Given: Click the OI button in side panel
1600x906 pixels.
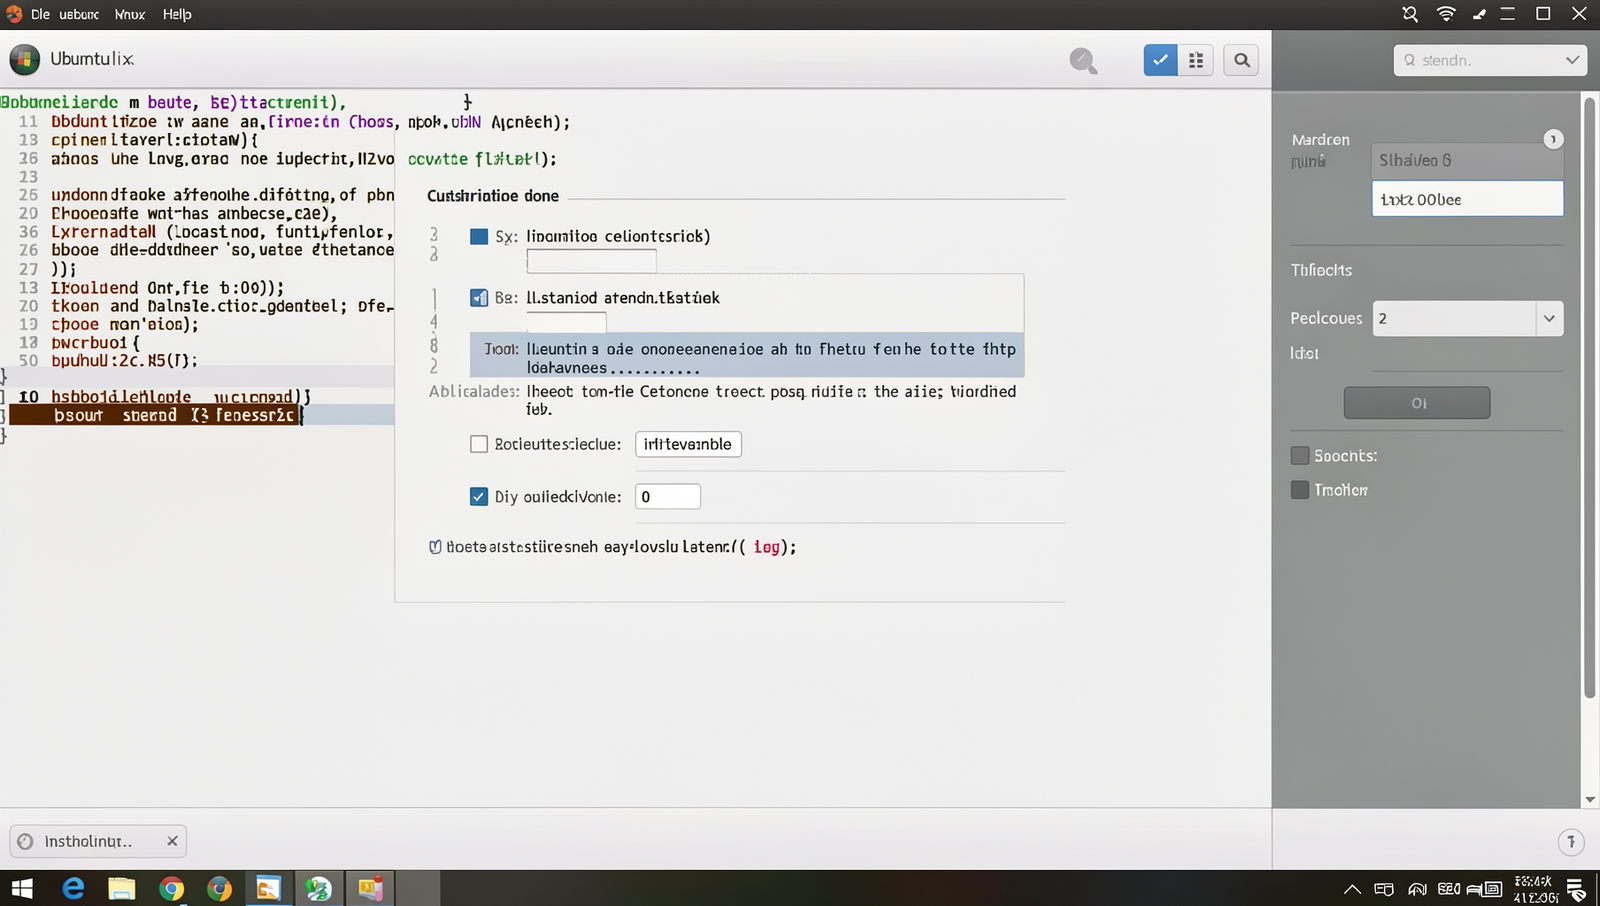Looking at the screenshot, I should [1417, 403].
